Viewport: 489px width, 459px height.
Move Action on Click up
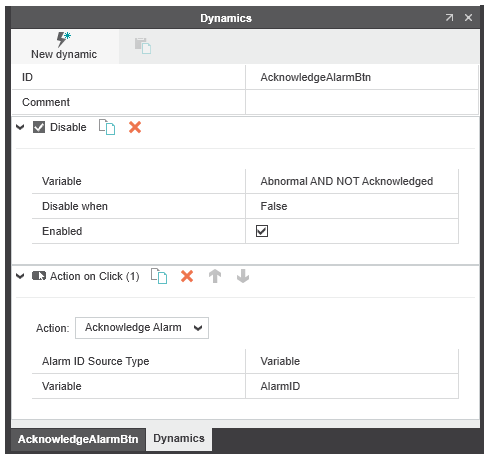point(215,276)
